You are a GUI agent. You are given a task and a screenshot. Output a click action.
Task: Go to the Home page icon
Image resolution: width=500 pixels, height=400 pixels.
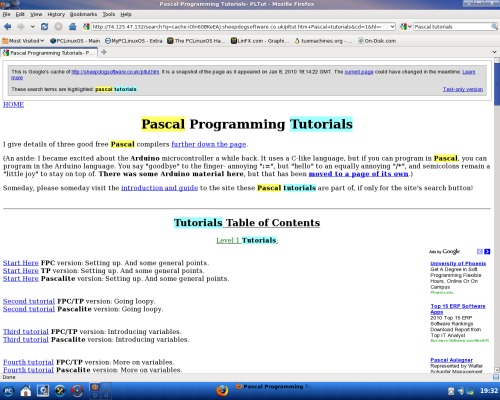(72, 27)
